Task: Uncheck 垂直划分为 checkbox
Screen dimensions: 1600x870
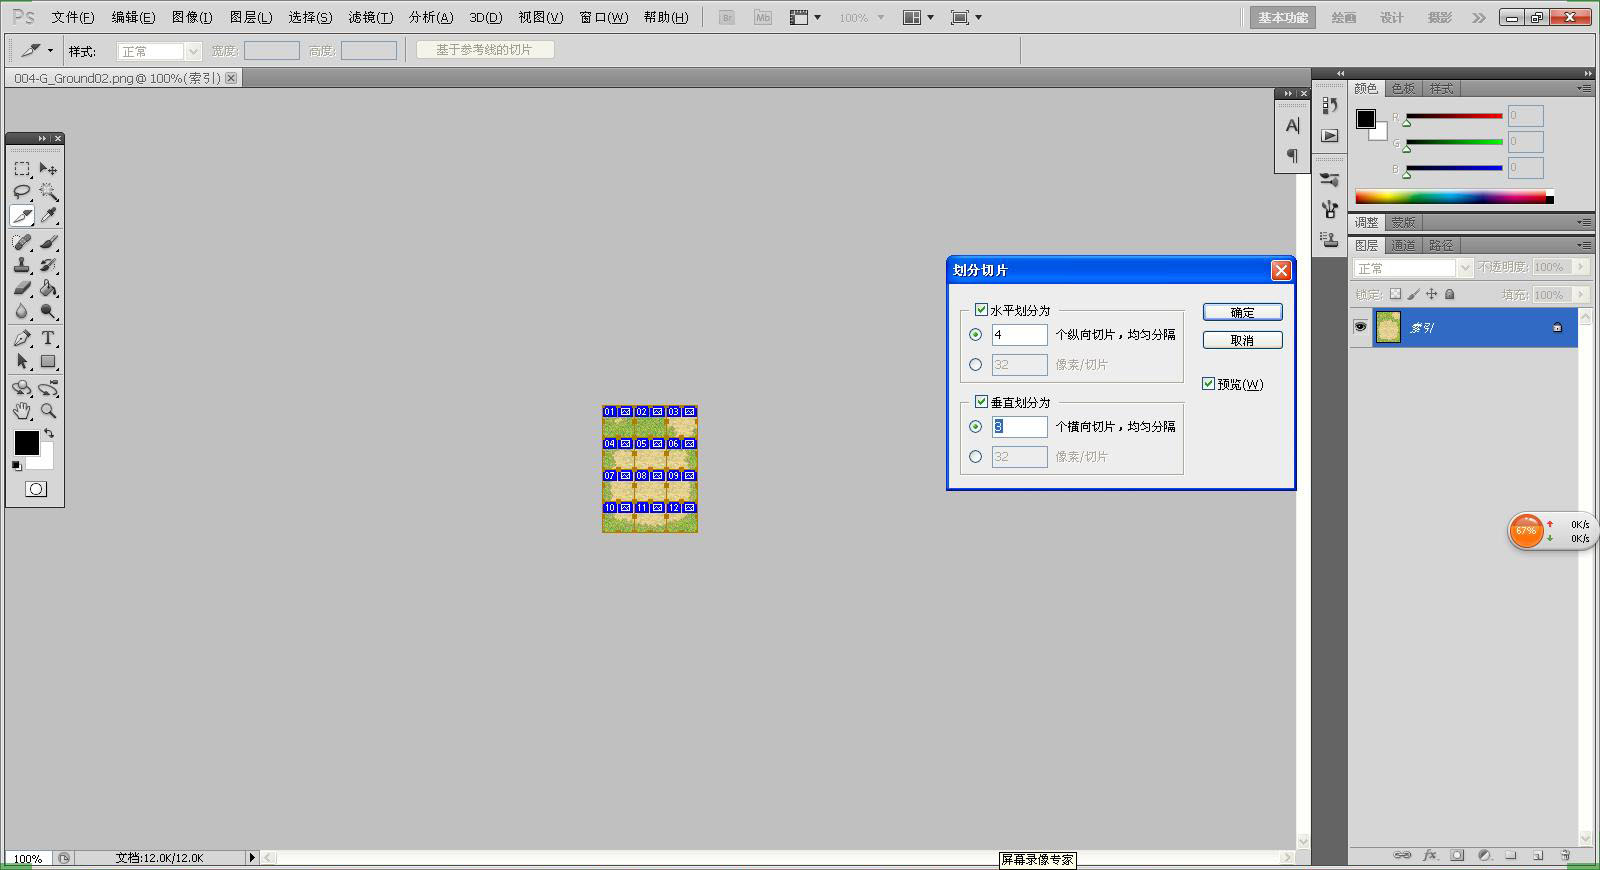Action: (981, 402)
